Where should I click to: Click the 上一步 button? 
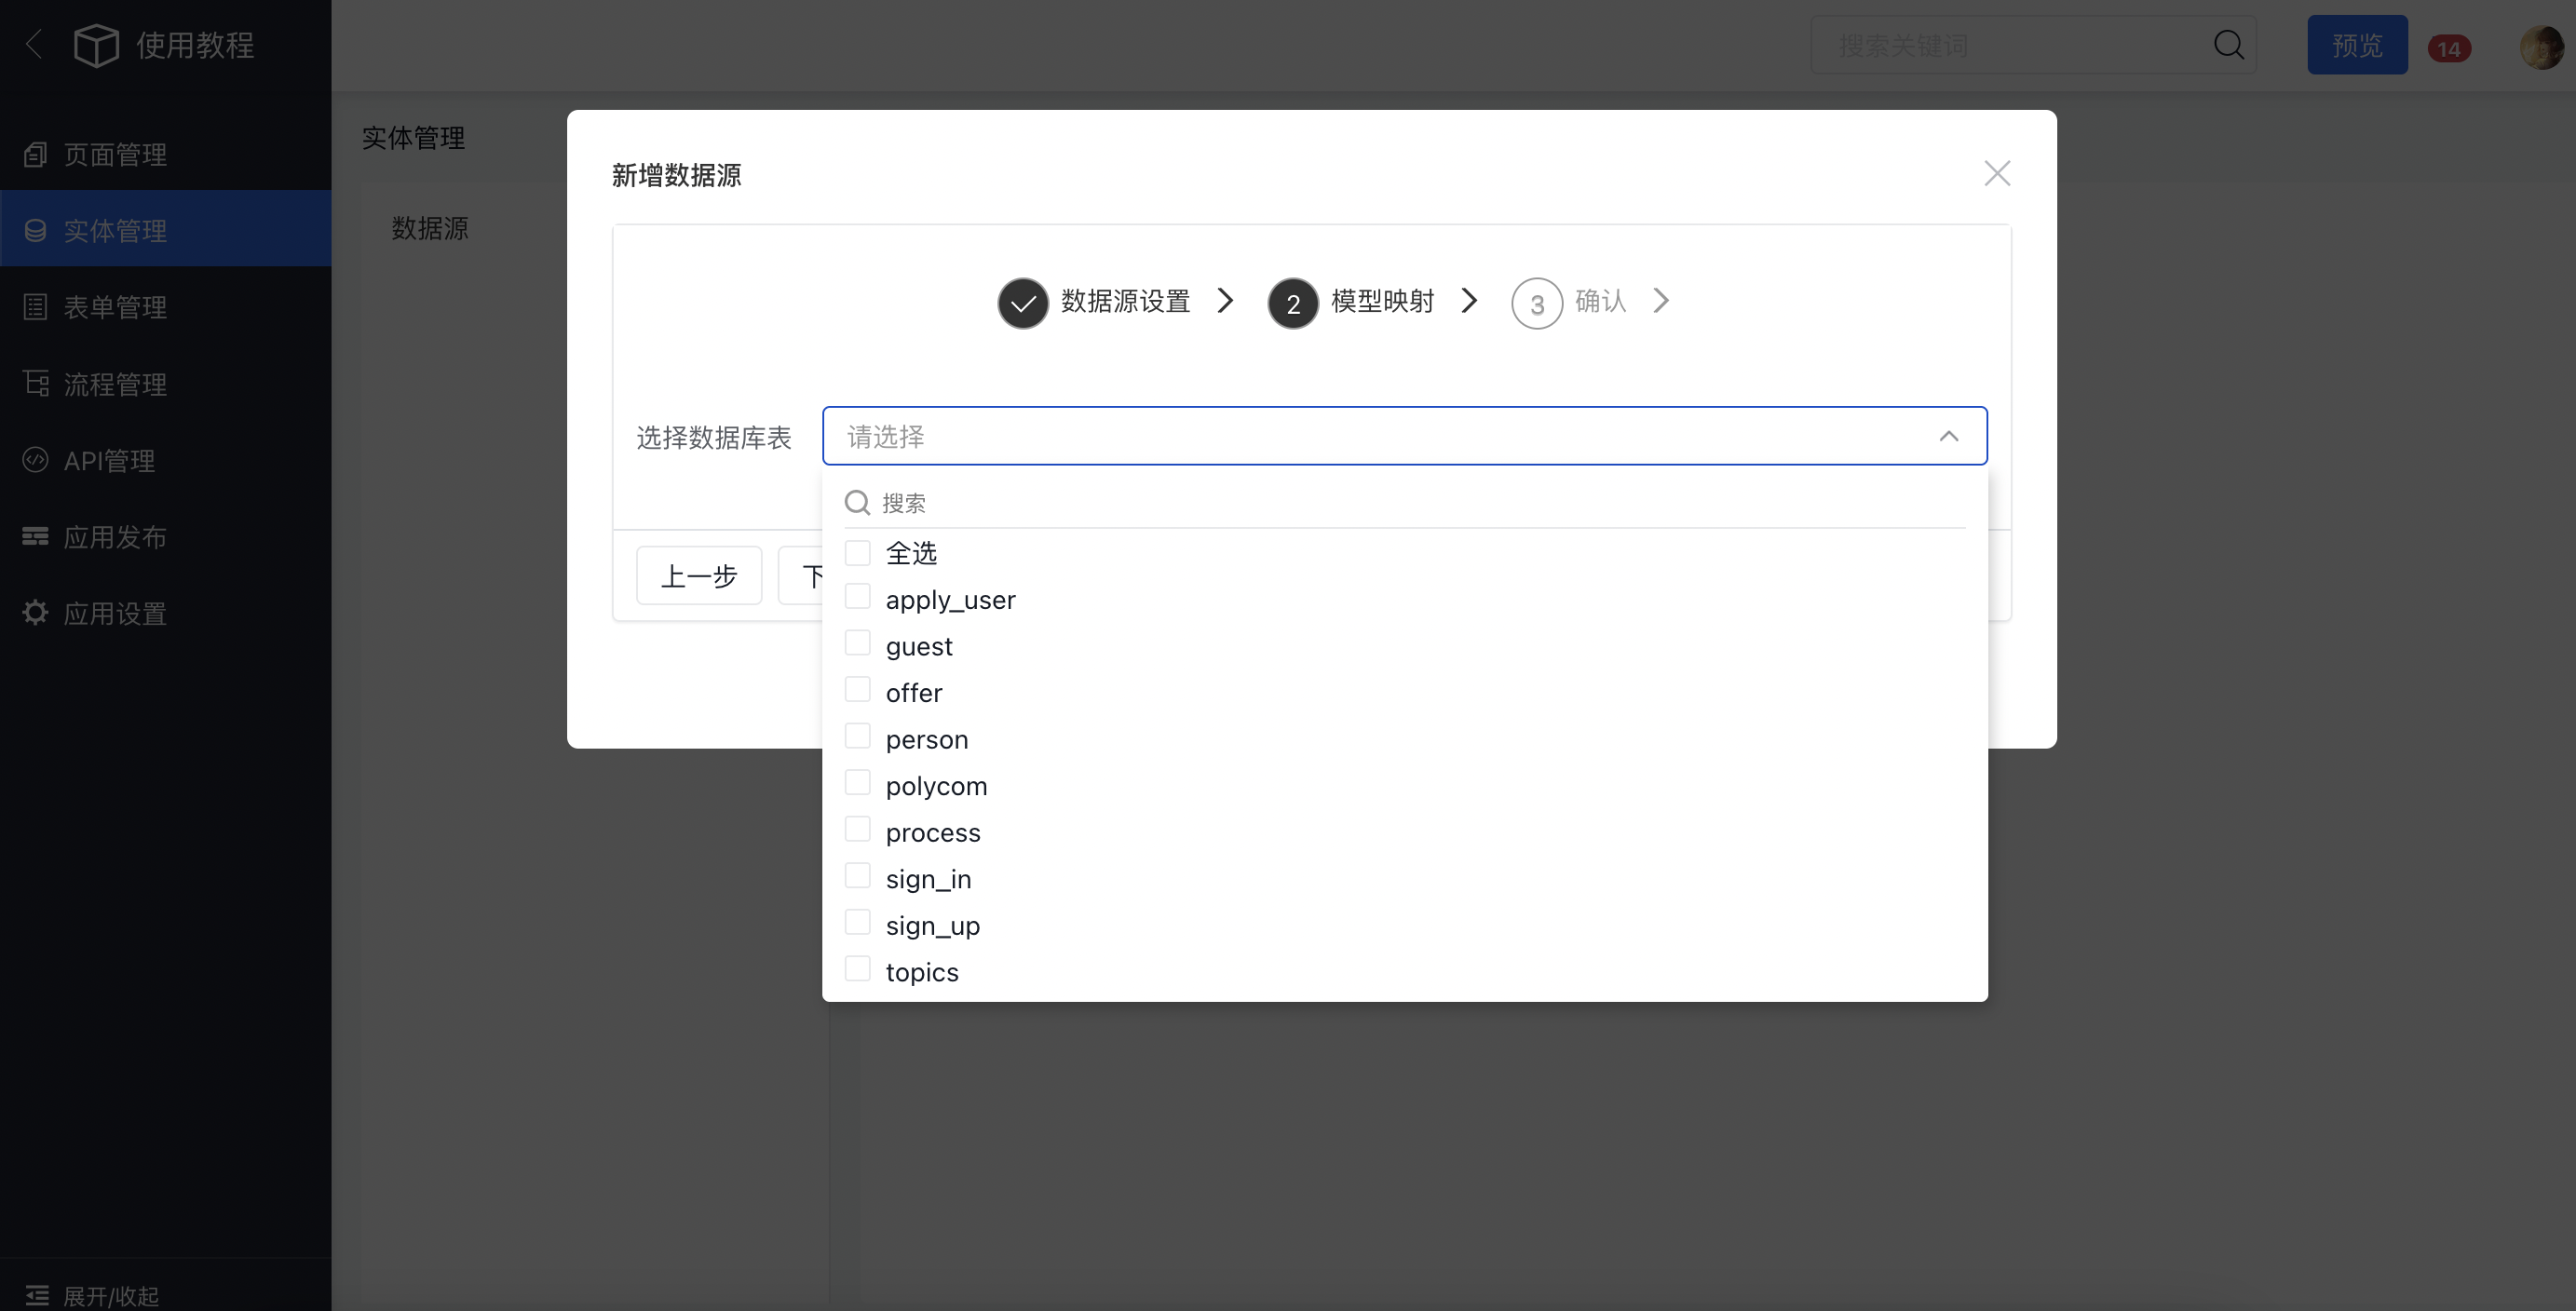[x=699, y=576]
